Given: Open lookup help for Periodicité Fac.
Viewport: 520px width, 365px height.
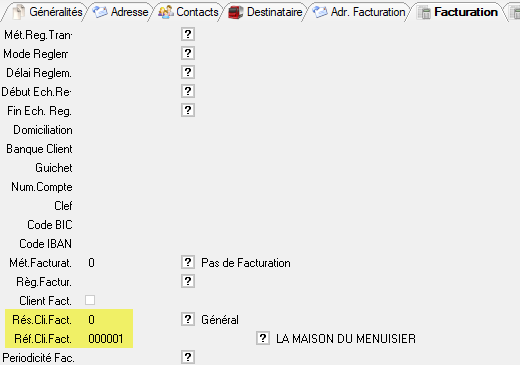Looking at the screenshot, I should coord(188,357).
